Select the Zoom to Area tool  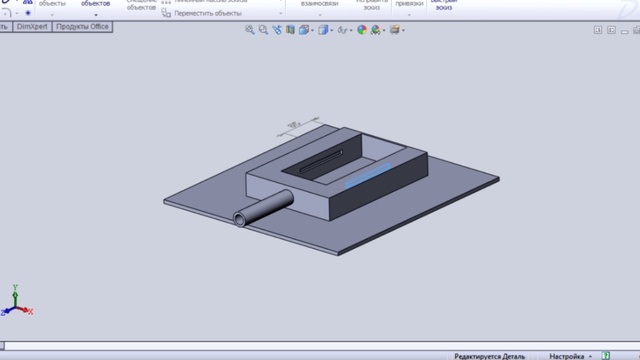click(x=263, y=30)
